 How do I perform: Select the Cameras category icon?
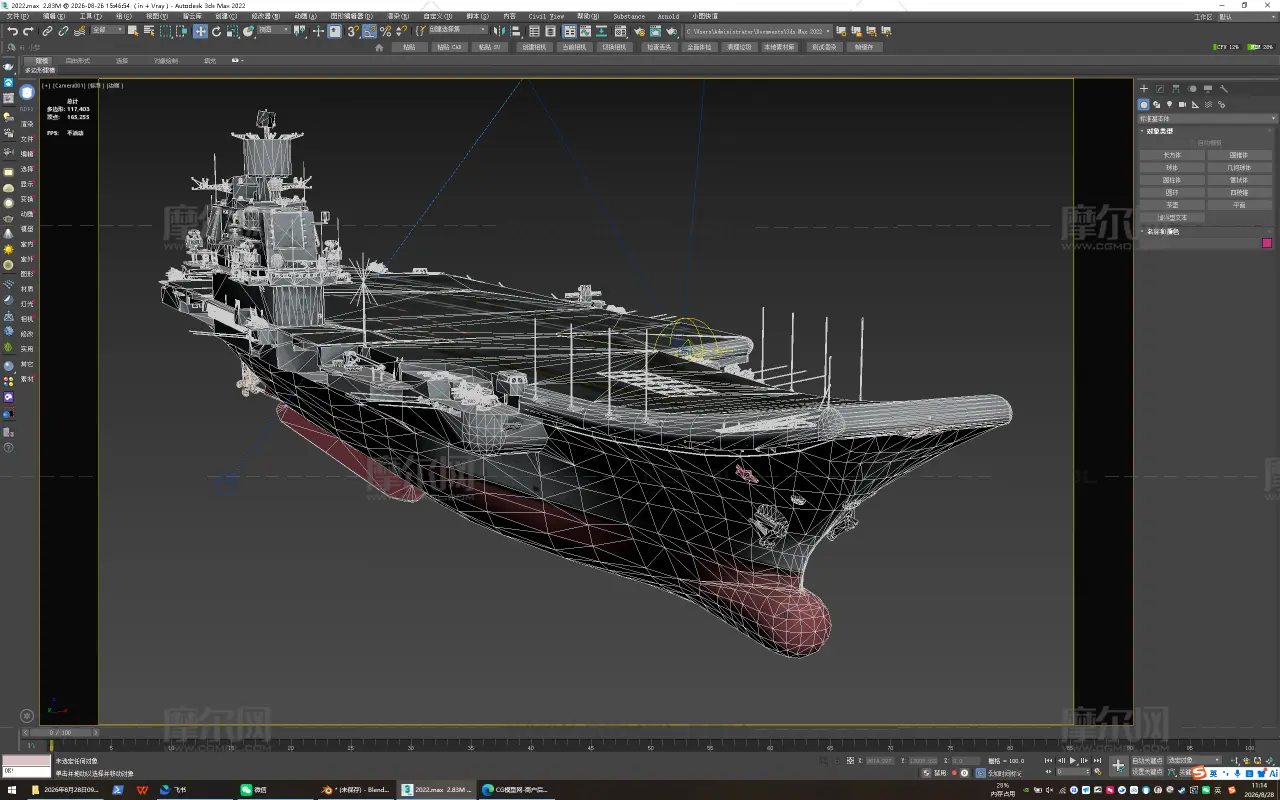pyautogui.click(x=1183, y=104)
